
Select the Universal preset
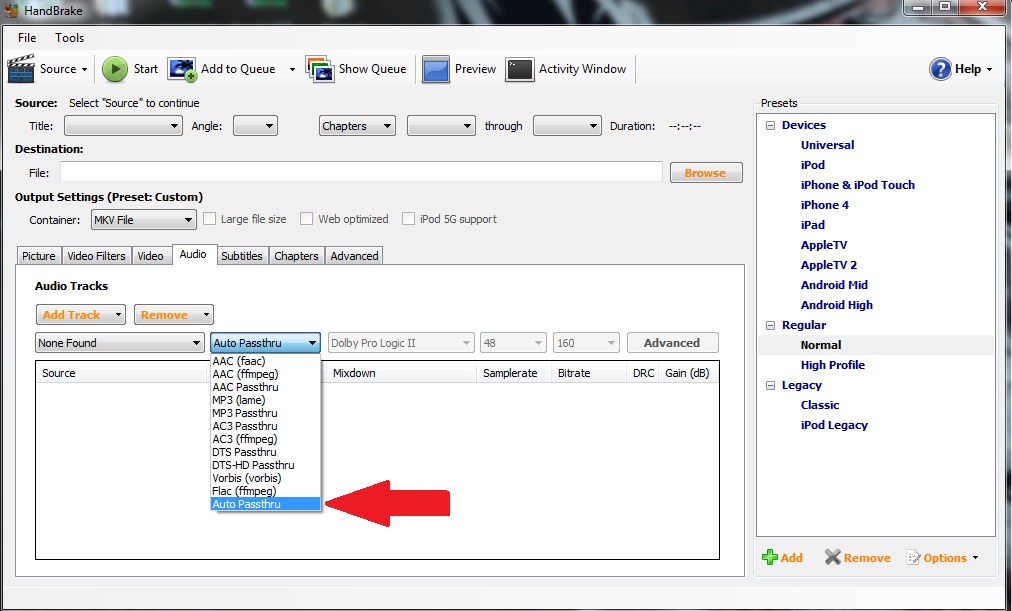pyautogui.click(x=827, y=145)
